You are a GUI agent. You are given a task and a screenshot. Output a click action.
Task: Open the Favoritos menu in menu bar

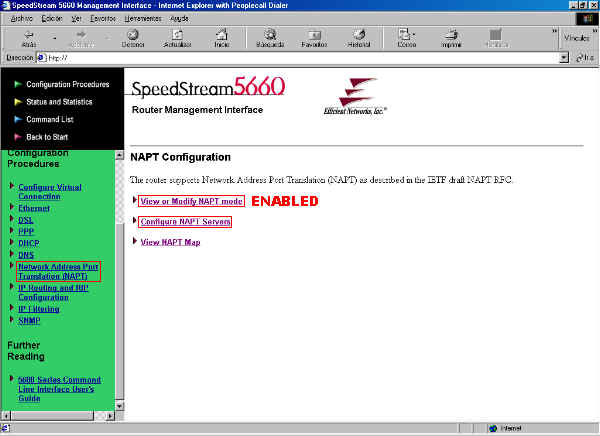102,18
